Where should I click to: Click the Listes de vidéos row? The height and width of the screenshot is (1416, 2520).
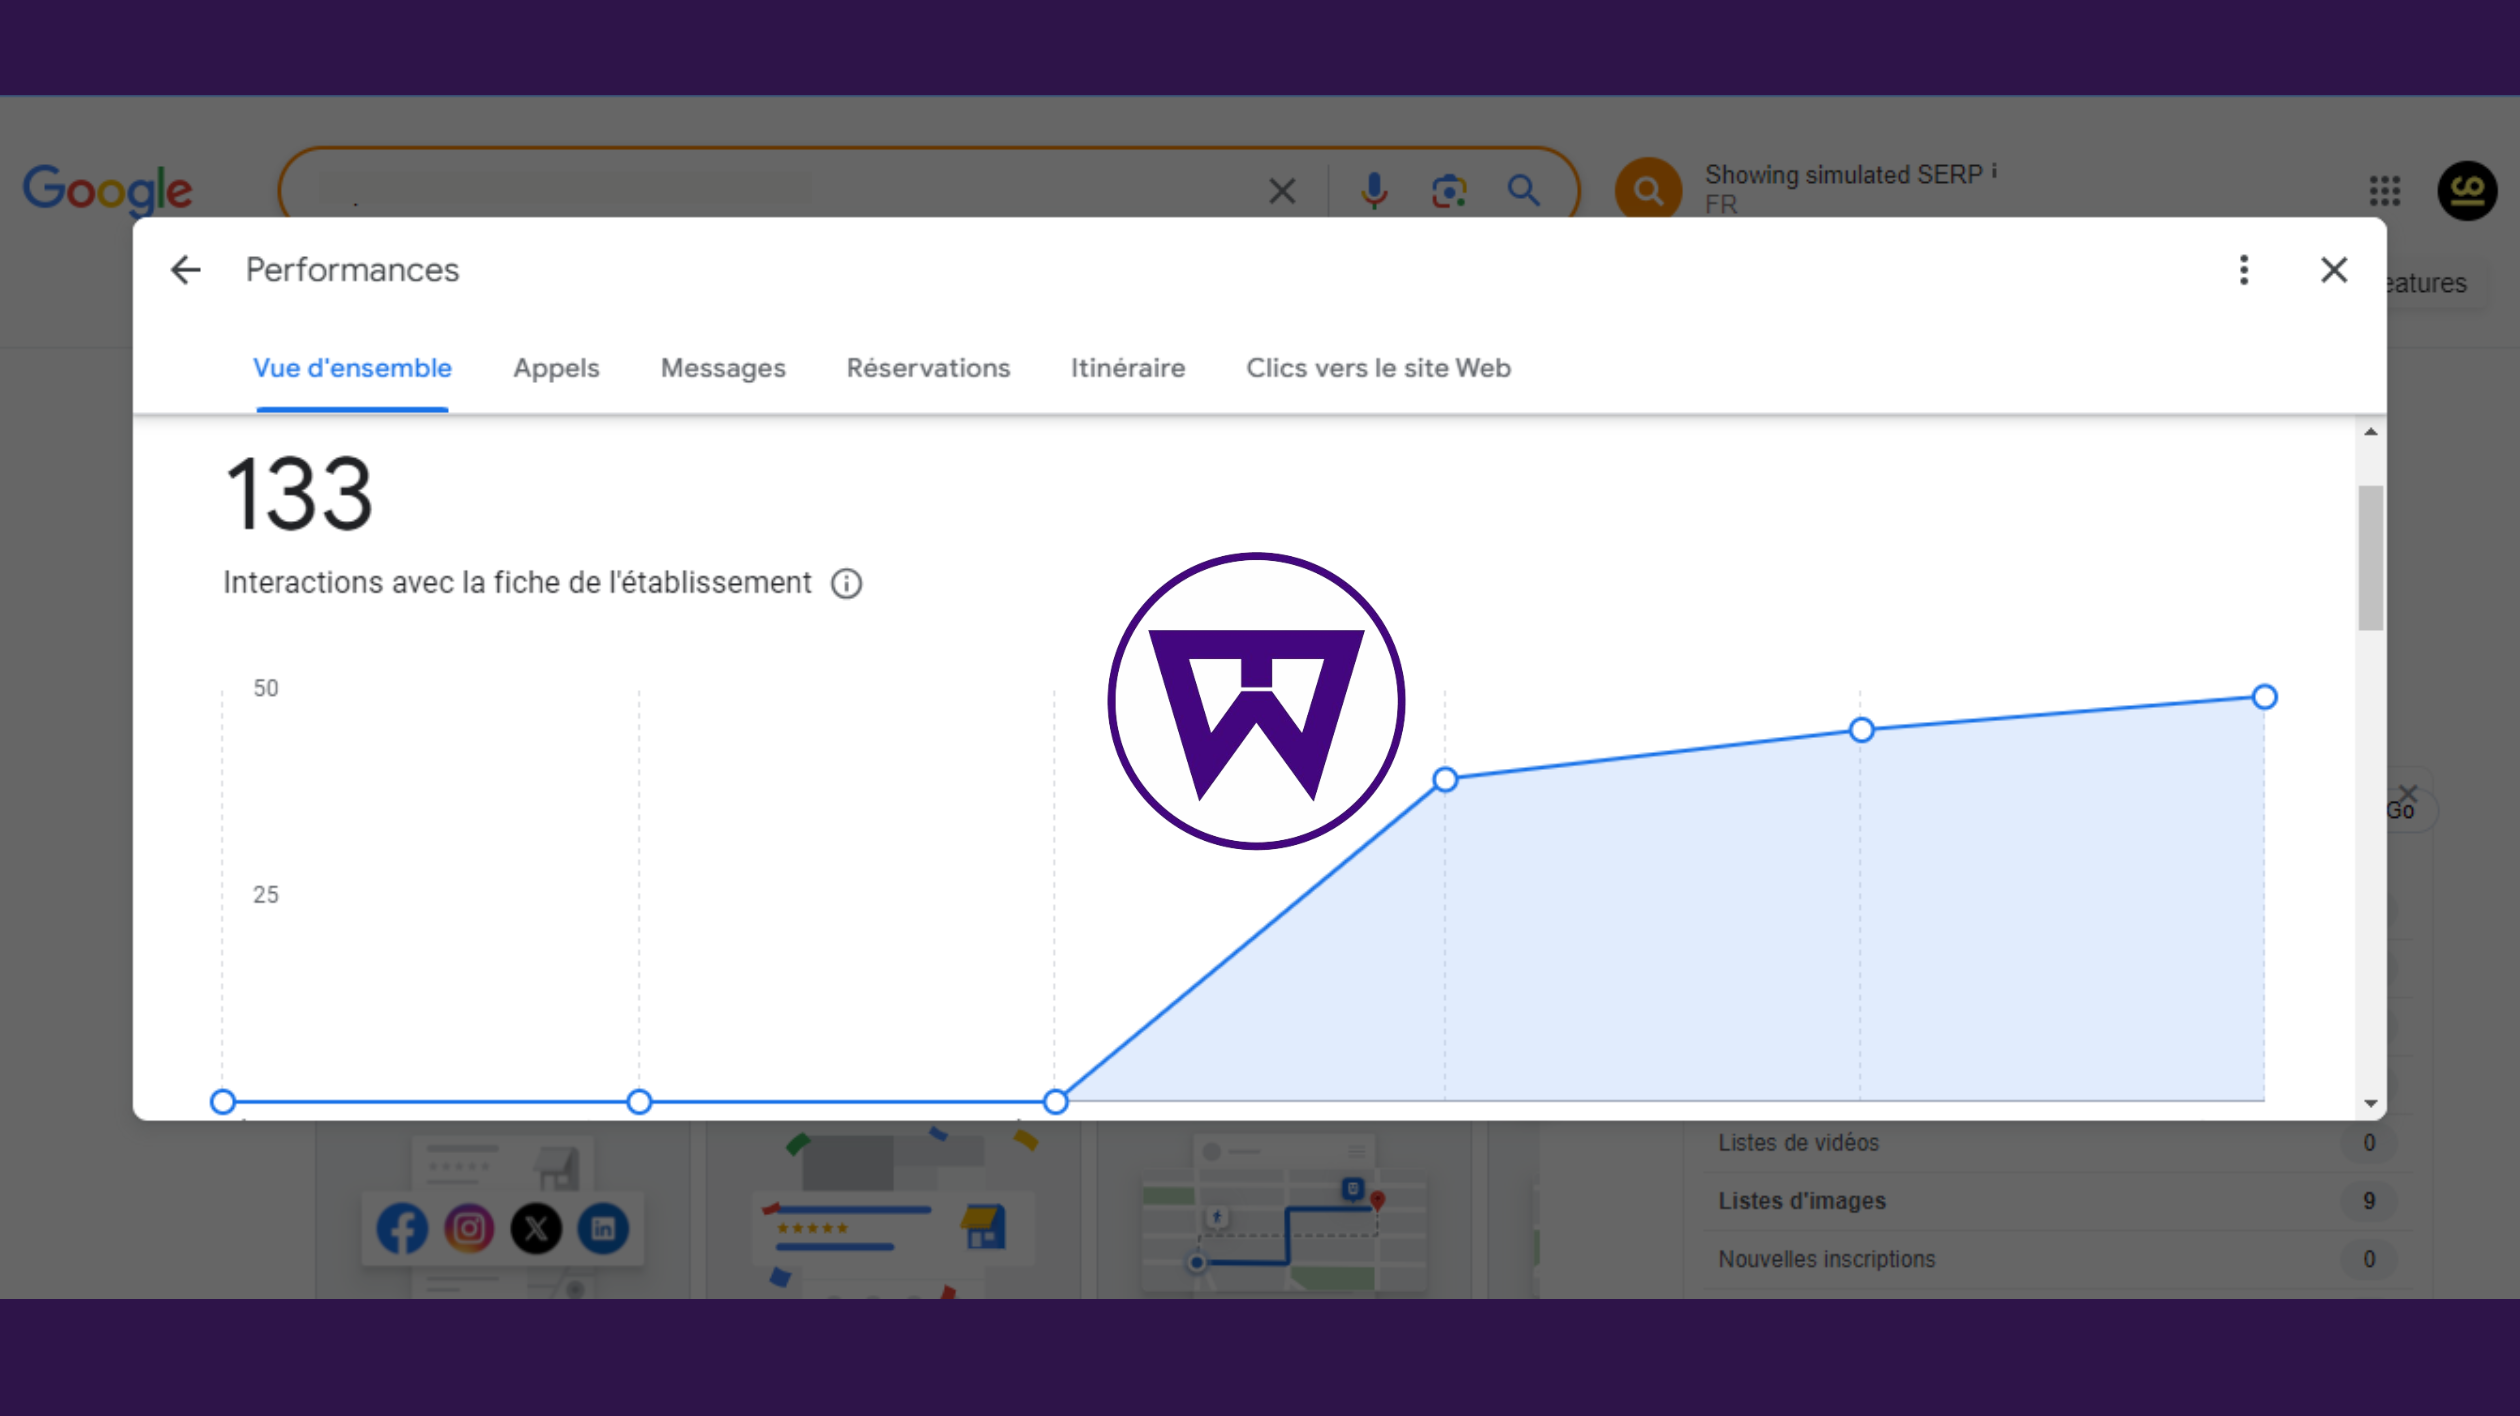[x=2056, y=1143]
